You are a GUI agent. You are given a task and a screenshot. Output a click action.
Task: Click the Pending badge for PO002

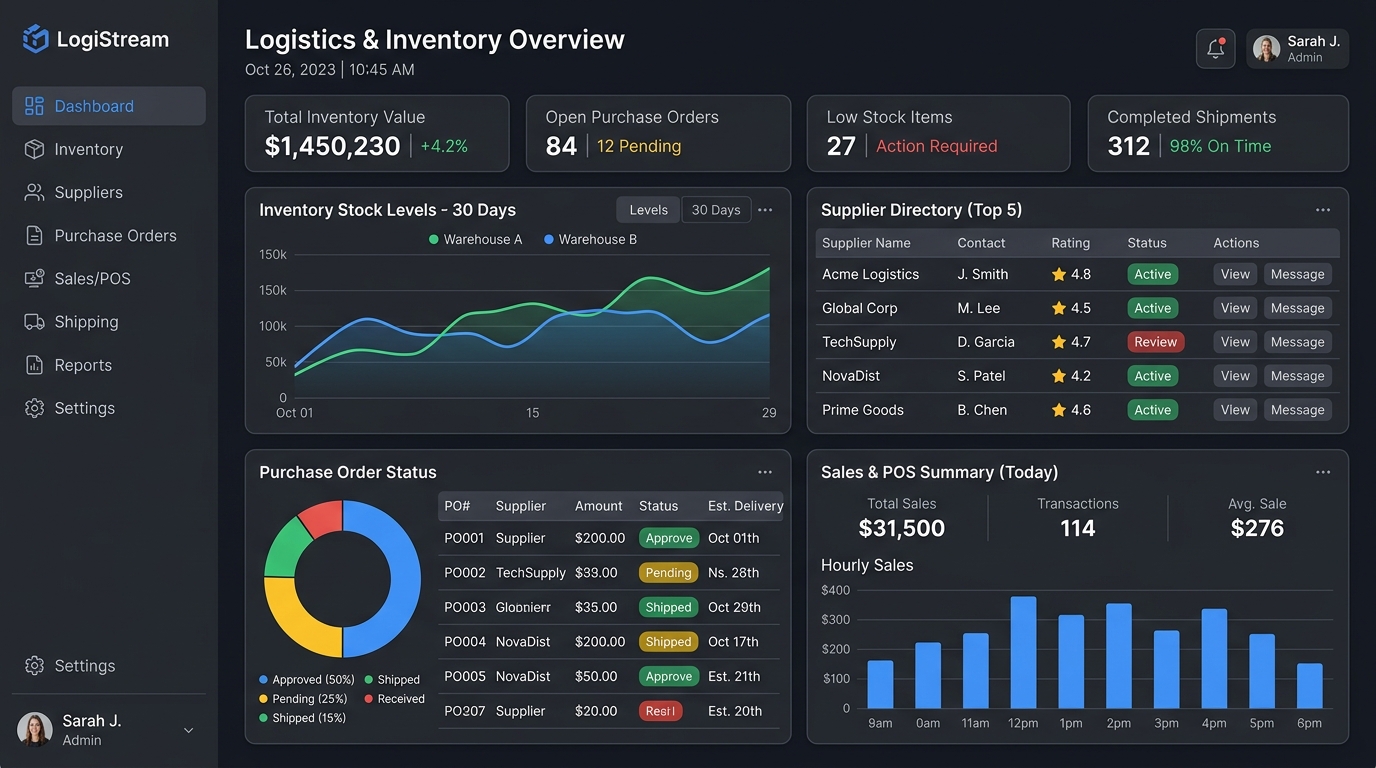tap(668, 573)
